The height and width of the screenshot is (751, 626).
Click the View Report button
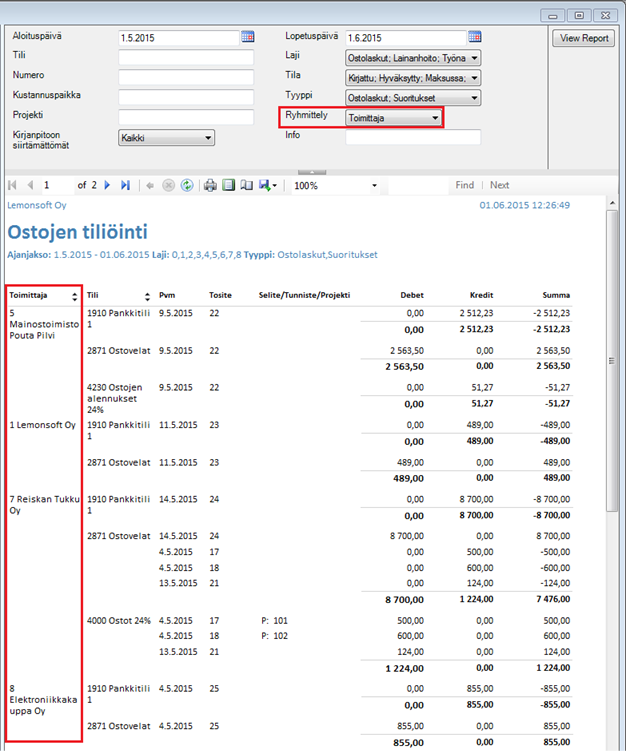[584, 38]
